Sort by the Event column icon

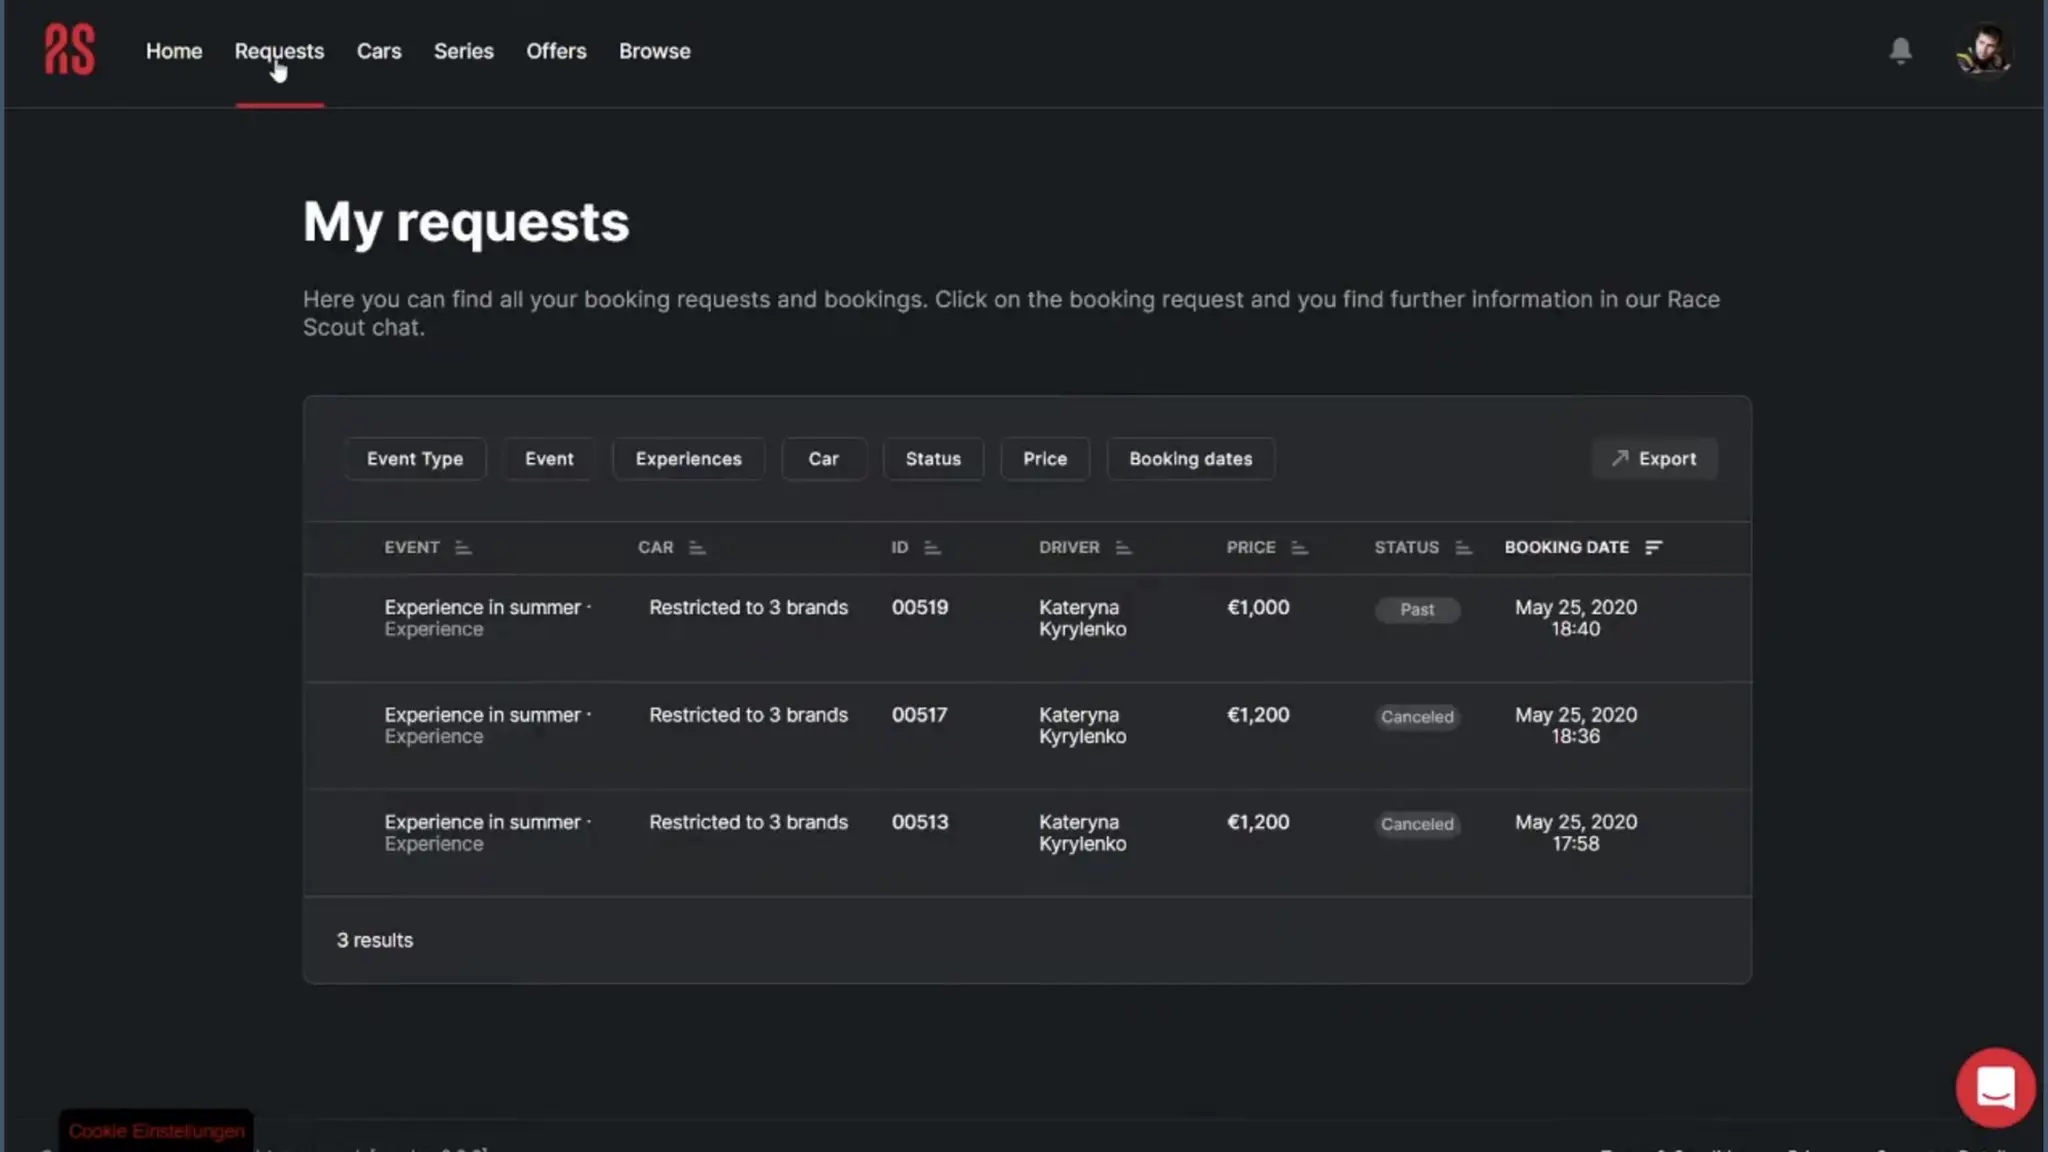click(x=462, y=547)
